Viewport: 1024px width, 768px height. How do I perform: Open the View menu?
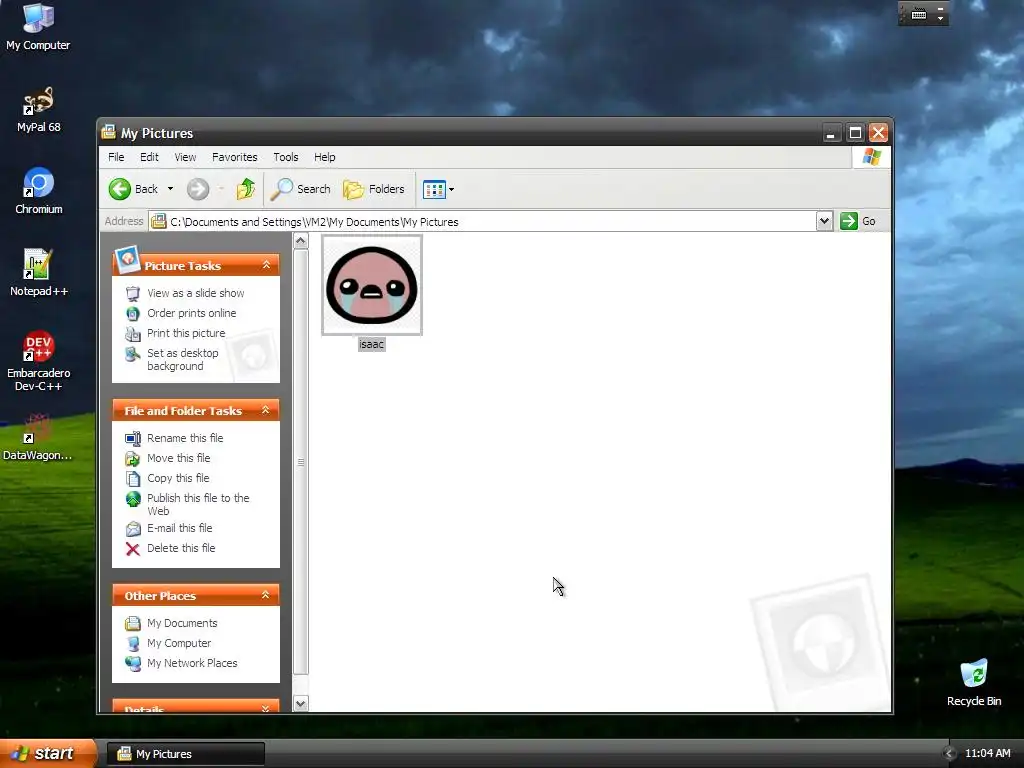point(185,157)
